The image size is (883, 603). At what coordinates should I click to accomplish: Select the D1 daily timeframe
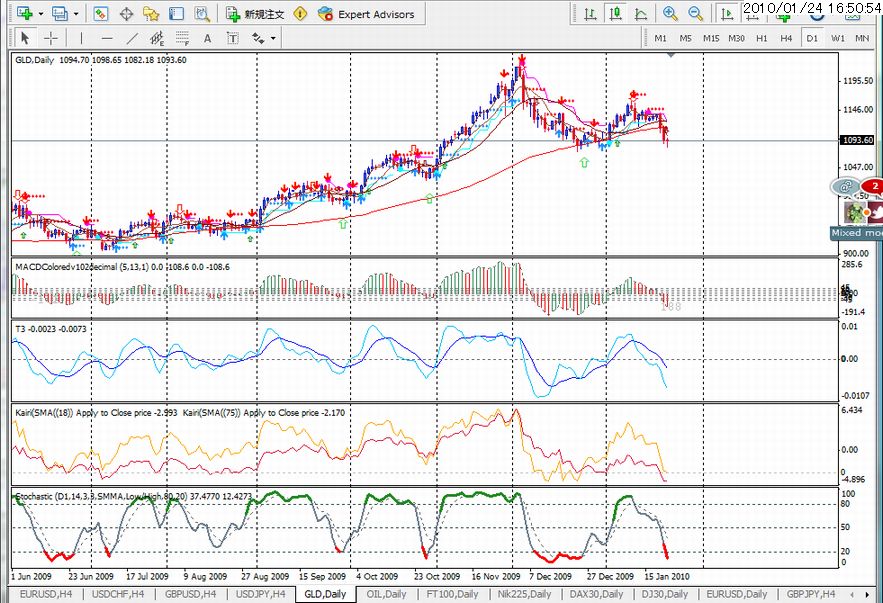tap(811, 38)
